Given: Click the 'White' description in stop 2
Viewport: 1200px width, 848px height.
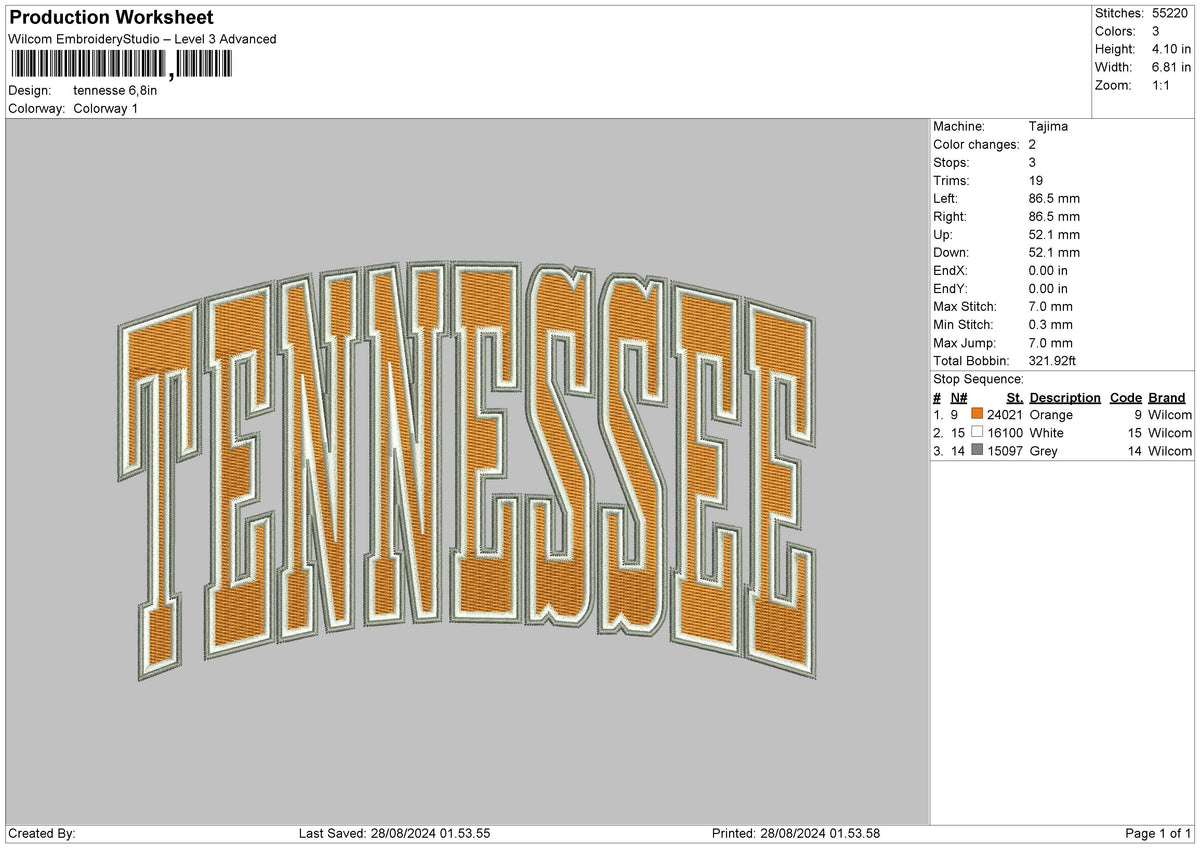Looking at the screenshot, I should pyautogui.click(x=1046, y=432).
